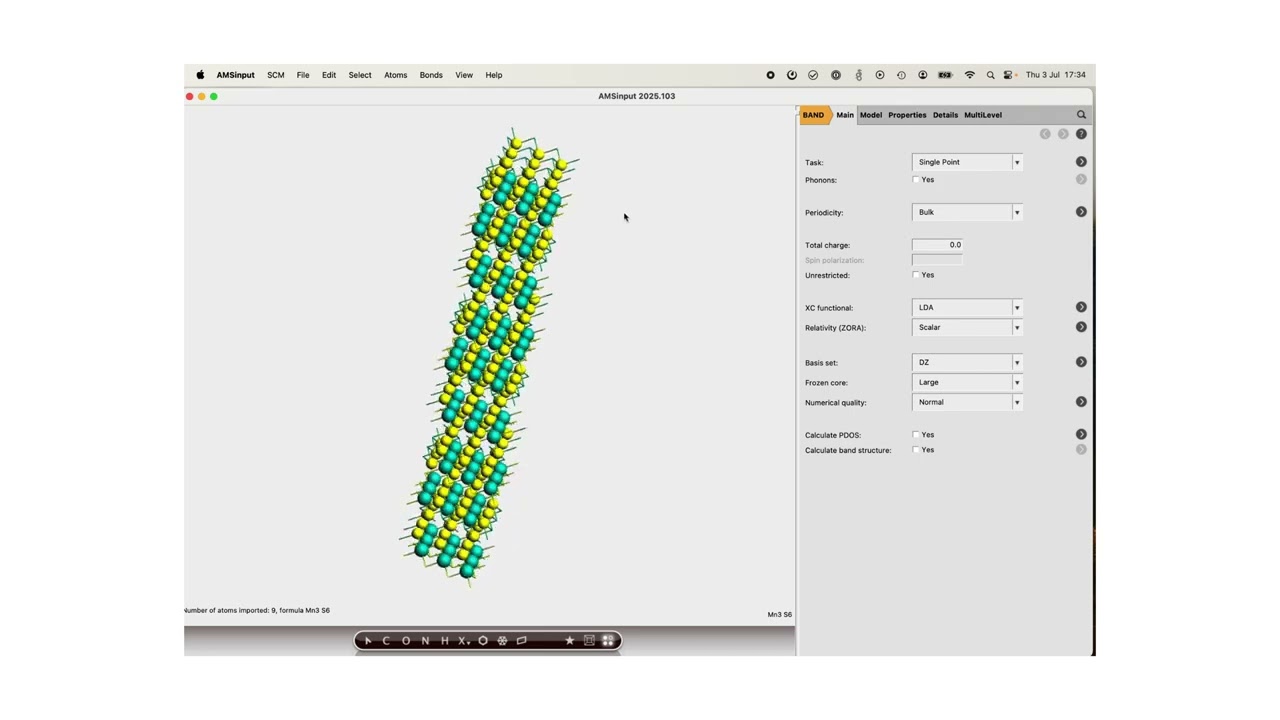
Task: Open the Wi-Fi status menu
Action: coord(969,75)
